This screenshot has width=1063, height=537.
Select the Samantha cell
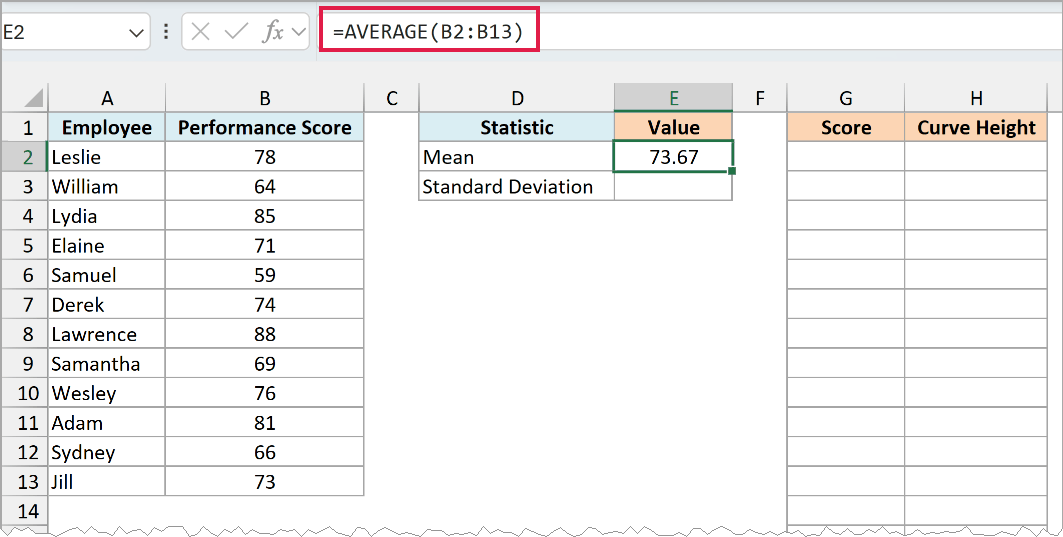coord(106,363)
